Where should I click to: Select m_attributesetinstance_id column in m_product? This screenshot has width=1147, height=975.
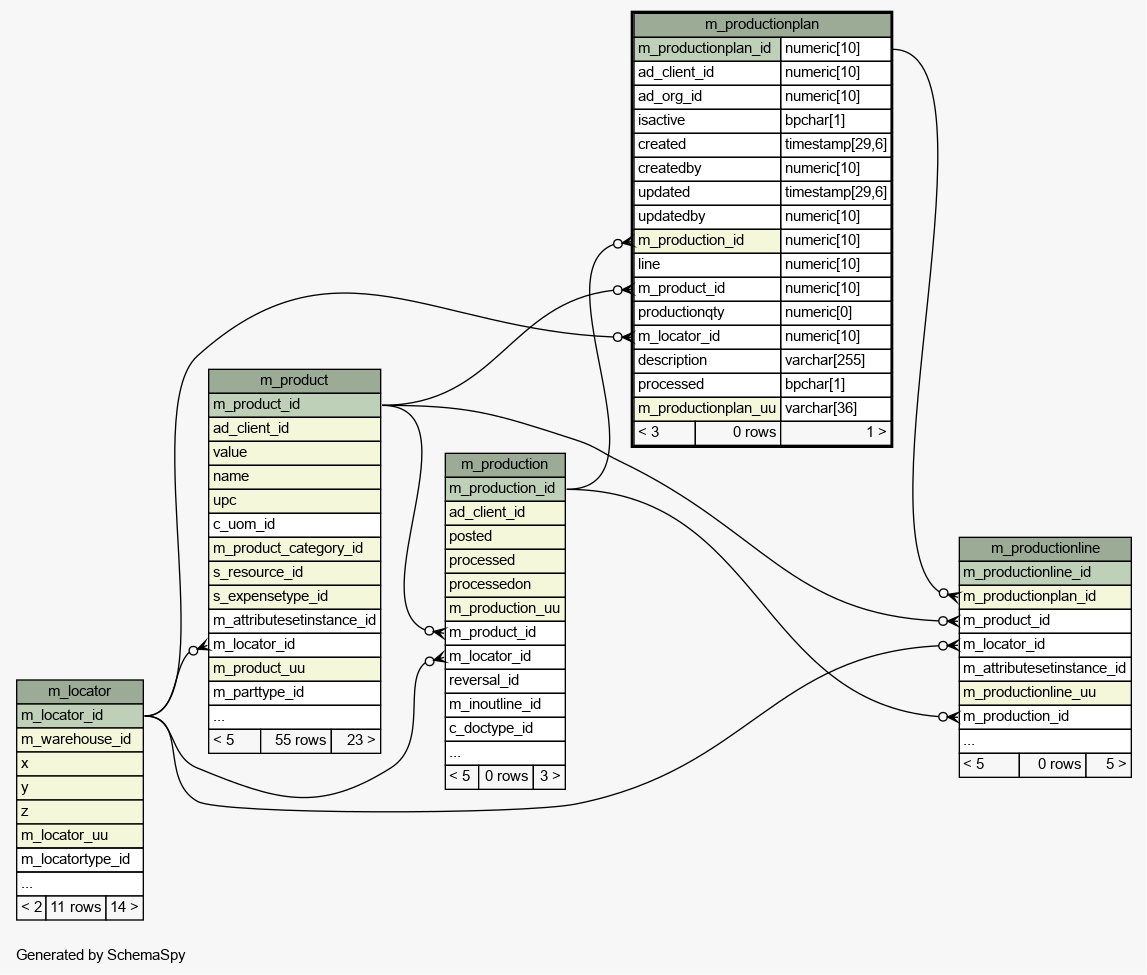(294, 621)
